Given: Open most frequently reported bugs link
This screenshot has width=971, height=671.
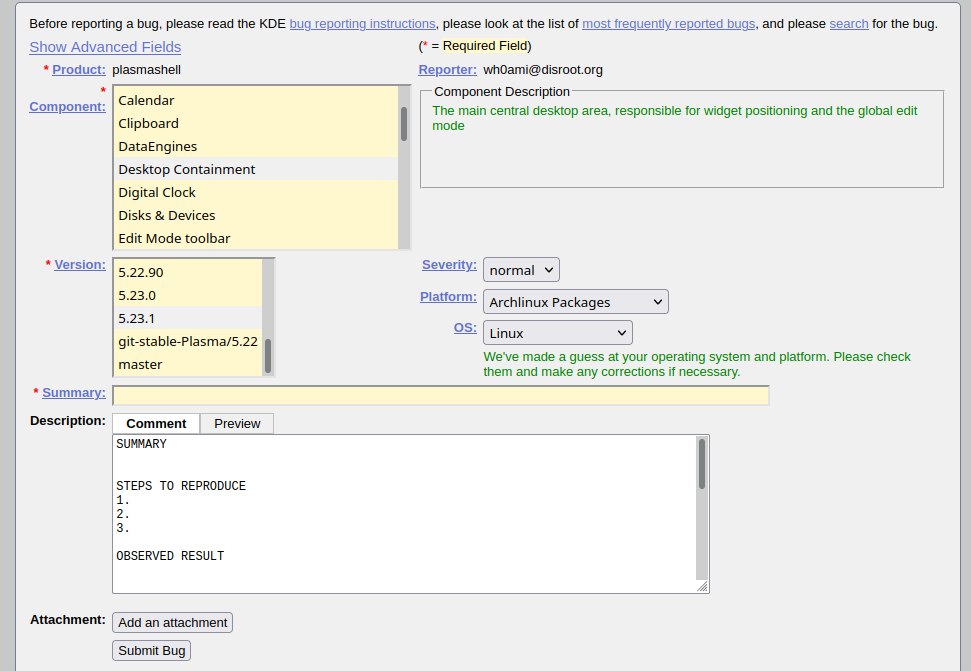Looking at the screenshot, I should point(668,24).
